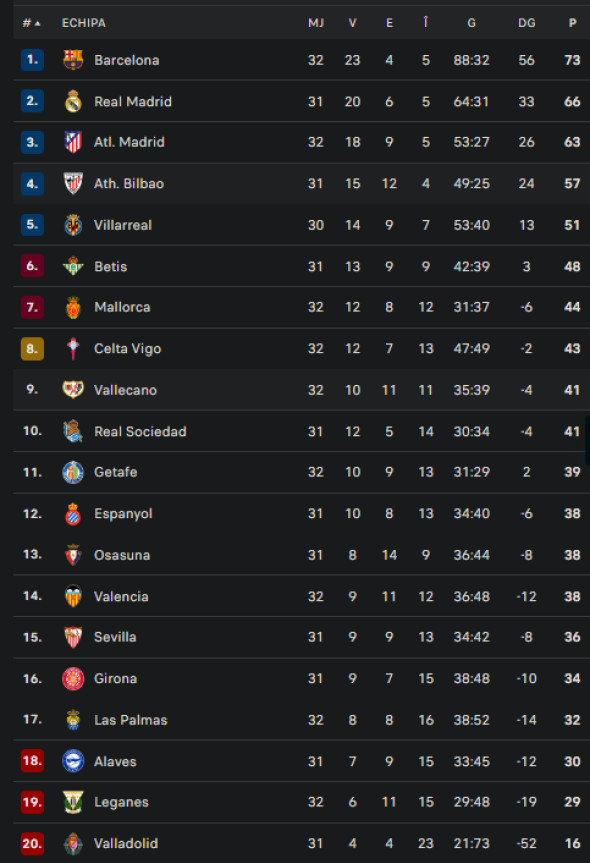
Task: Open the Espanyol team page link
Action: point(123,514)
